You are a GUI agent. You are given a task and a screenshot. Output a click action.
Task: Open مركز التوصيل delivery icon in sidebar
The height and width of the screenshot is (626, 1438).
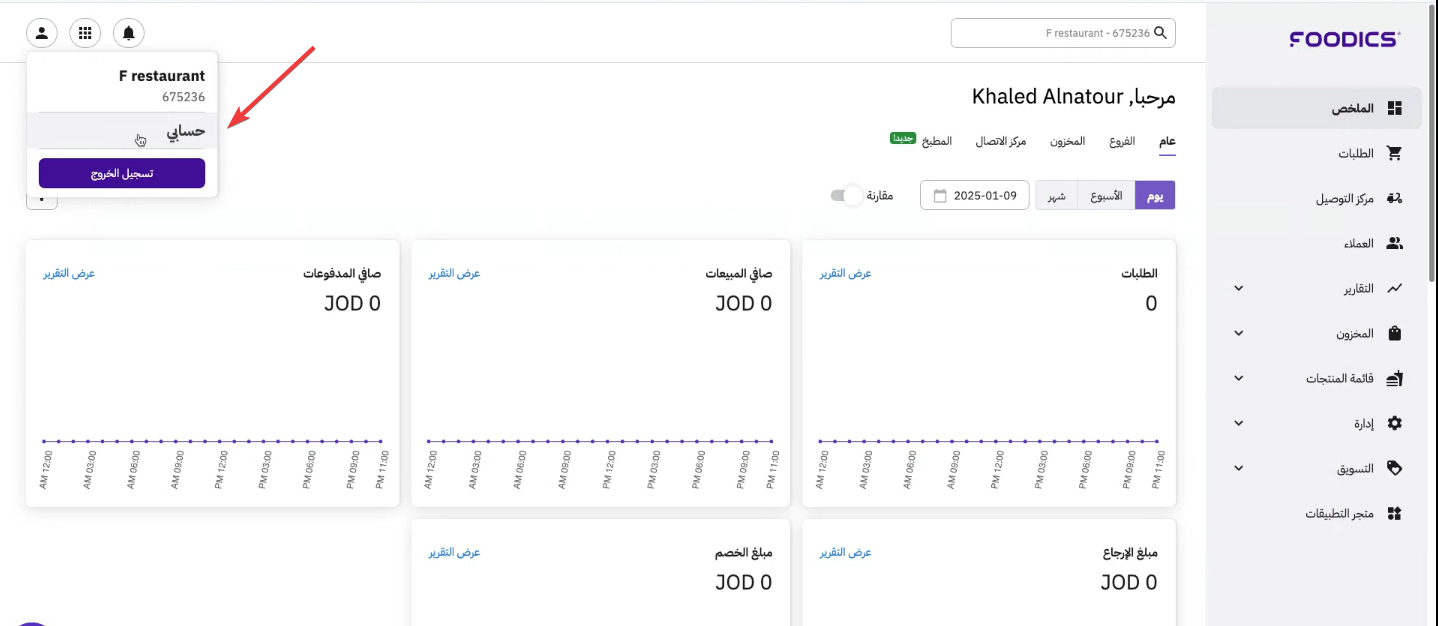pos(1394,199)
